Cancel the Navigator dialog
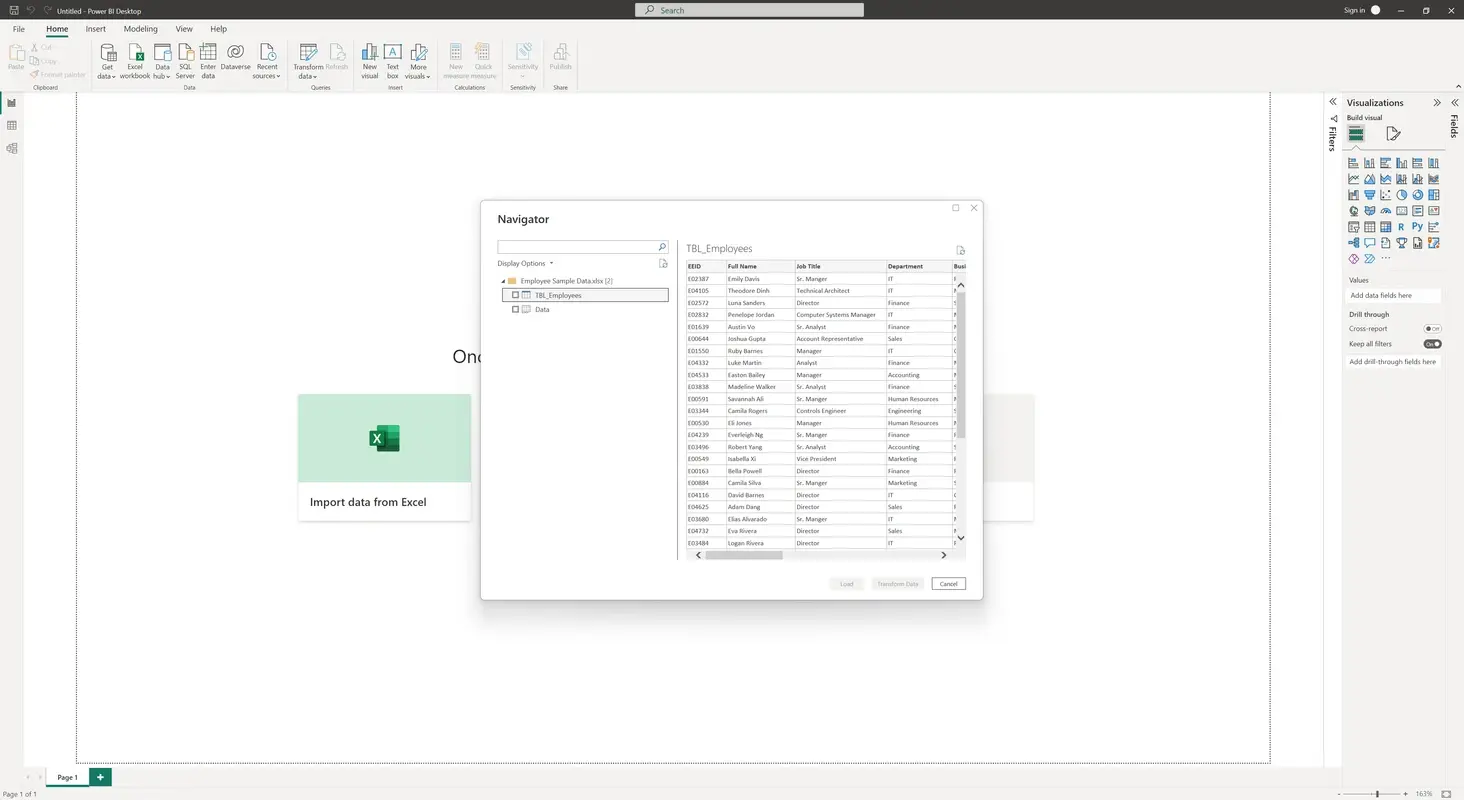This screenshot has width=1464, height=800. (947, 583)
